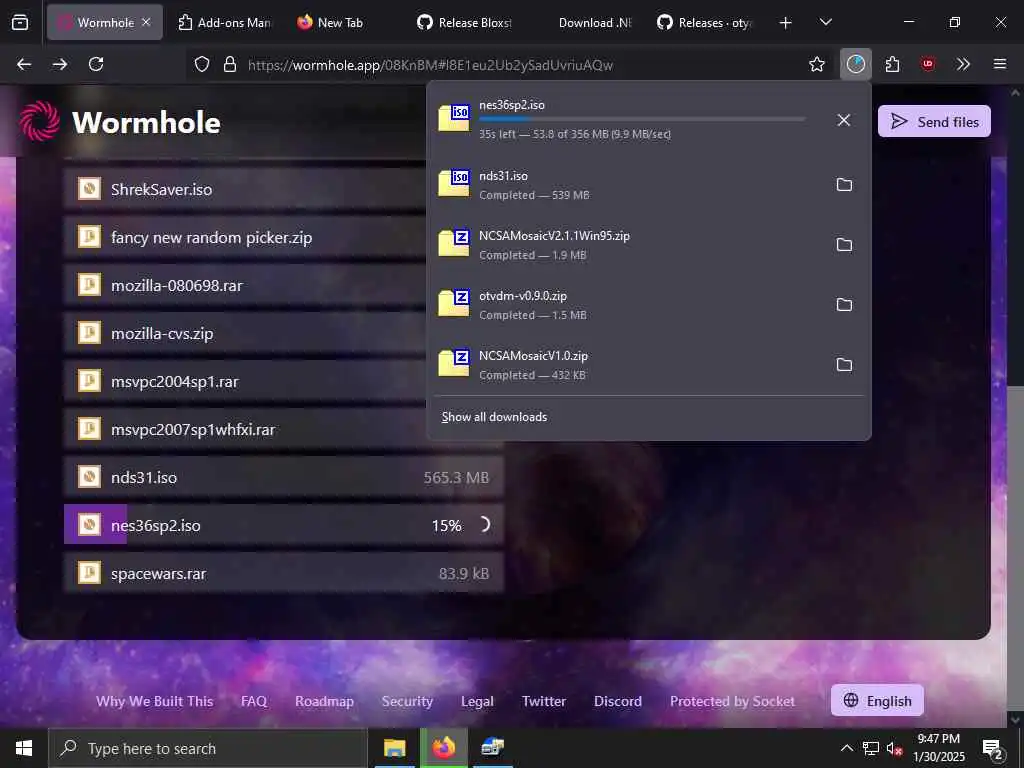Click file icon of nes36sp2.iso in Wormhole list

point(89,524)
